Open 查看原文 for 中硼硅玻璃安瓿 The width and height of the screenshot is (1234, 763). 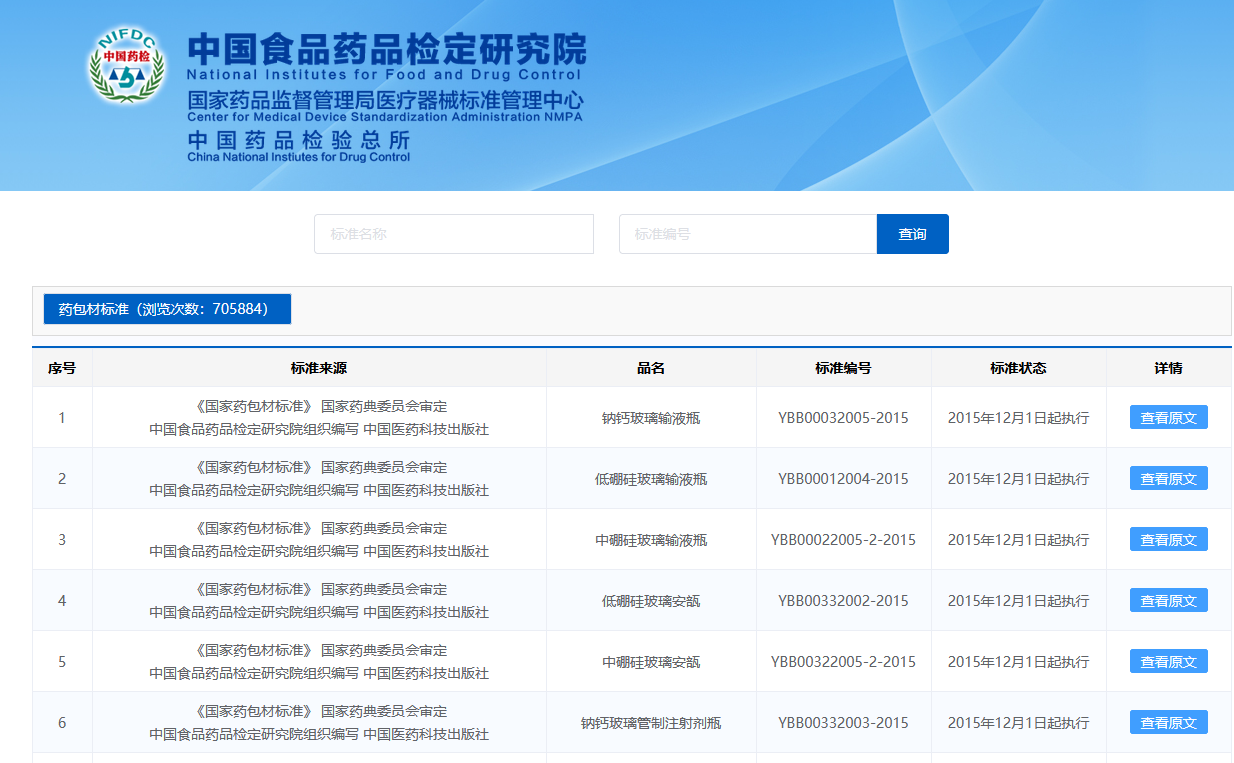[1168, 662]
